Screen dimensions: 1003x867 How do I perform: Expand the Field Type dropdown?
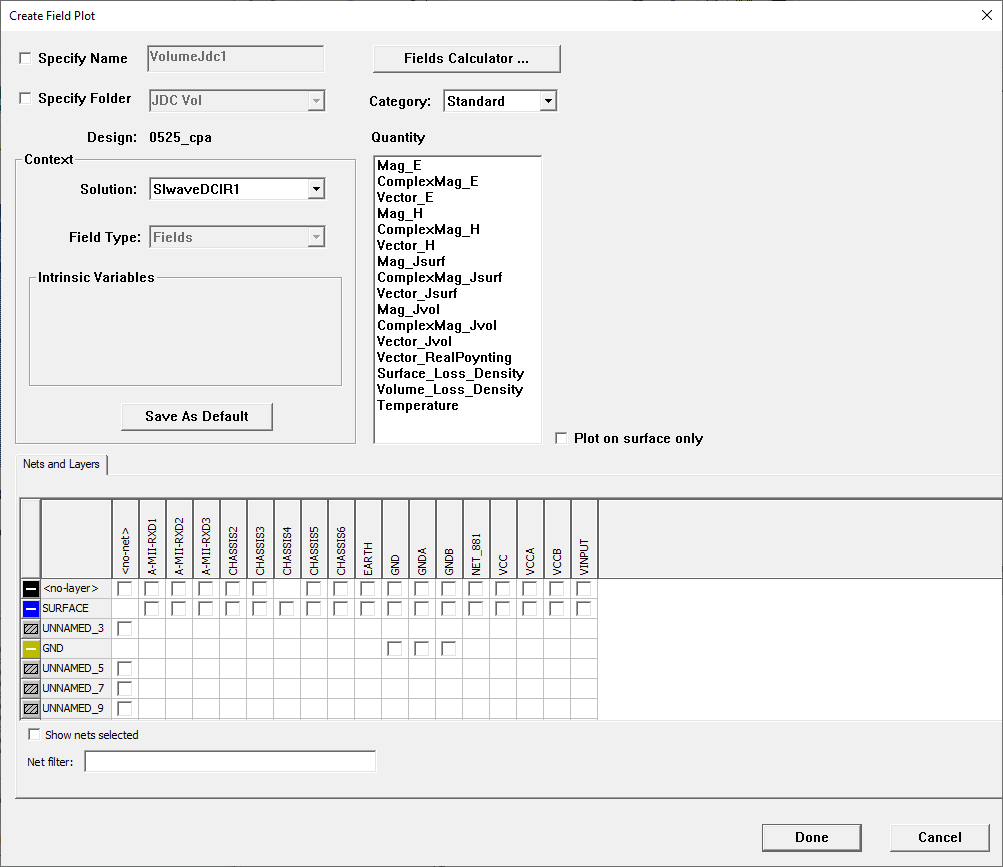[x=316, y=237]
